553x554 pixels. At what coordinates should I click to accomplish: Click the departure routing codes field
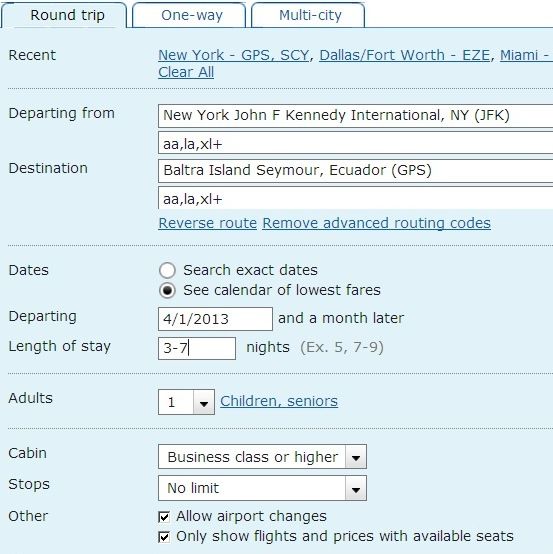coord(355,143)
